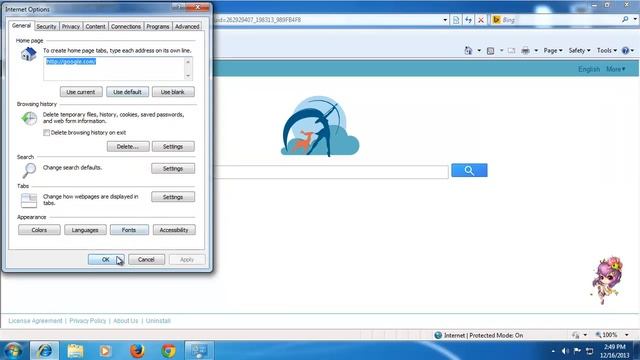
Task: Click the Refresh icon in address bar
Action: (x=468, y=20)
